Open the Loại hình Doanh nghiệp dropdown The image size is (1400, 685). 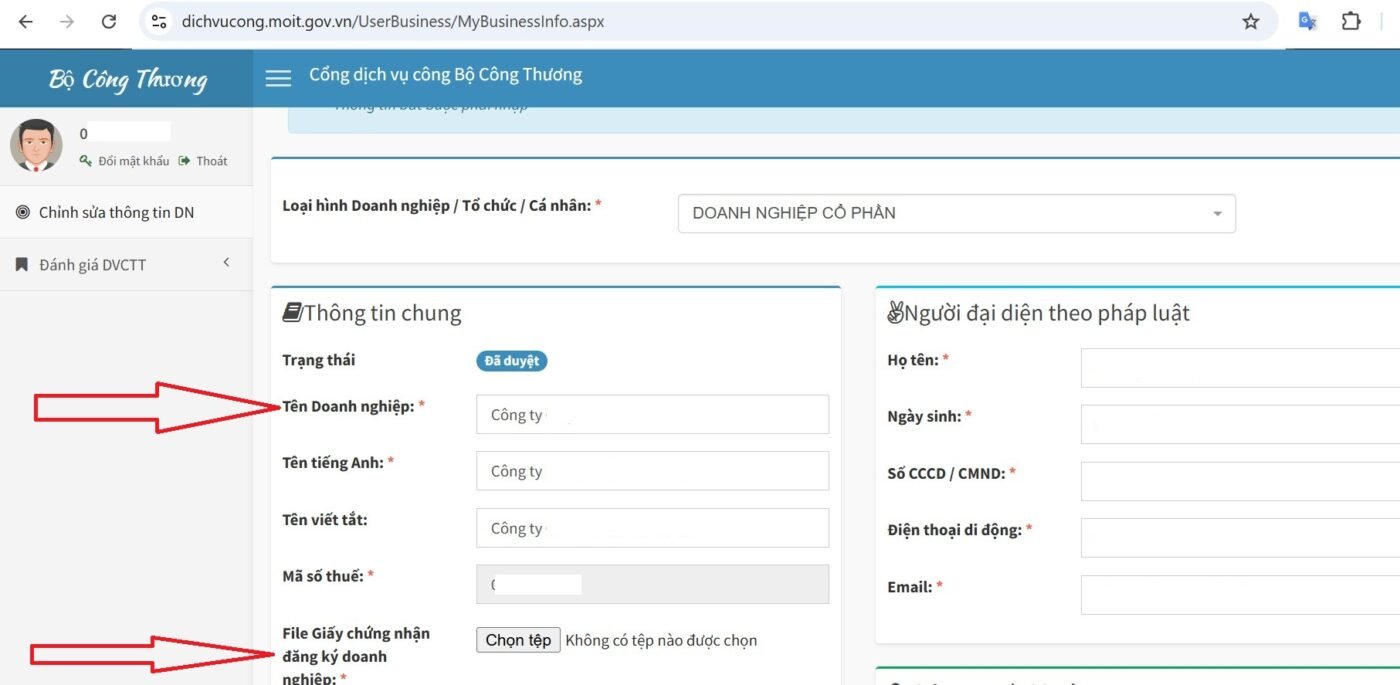pos(956,213)
